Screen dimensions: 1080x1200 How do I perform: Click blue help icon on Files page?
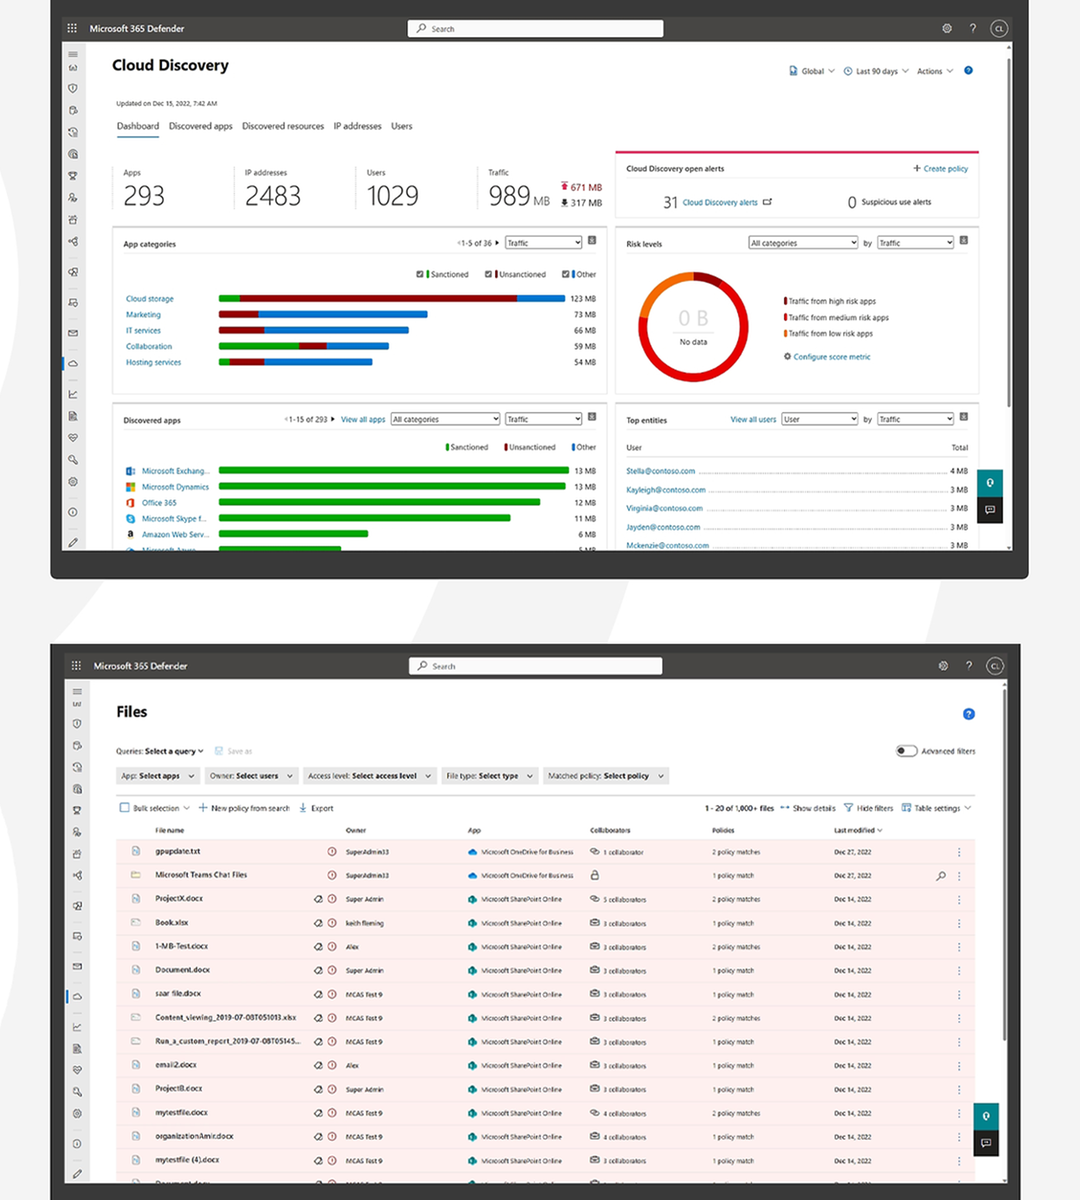(968, 714)
